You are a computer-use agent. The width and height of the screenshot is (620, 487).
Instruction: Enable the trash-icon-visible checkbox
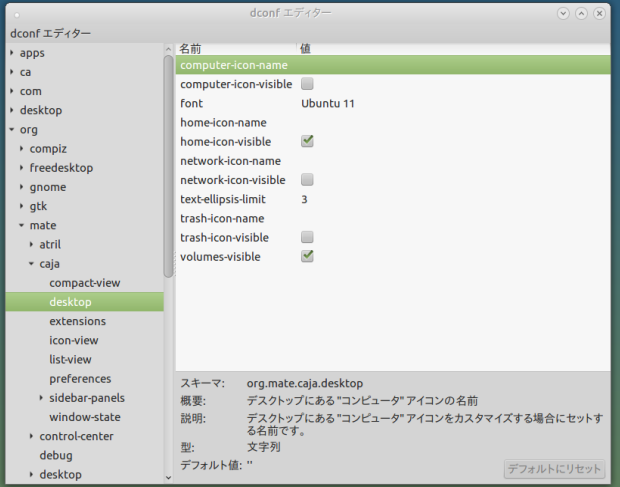307,237
